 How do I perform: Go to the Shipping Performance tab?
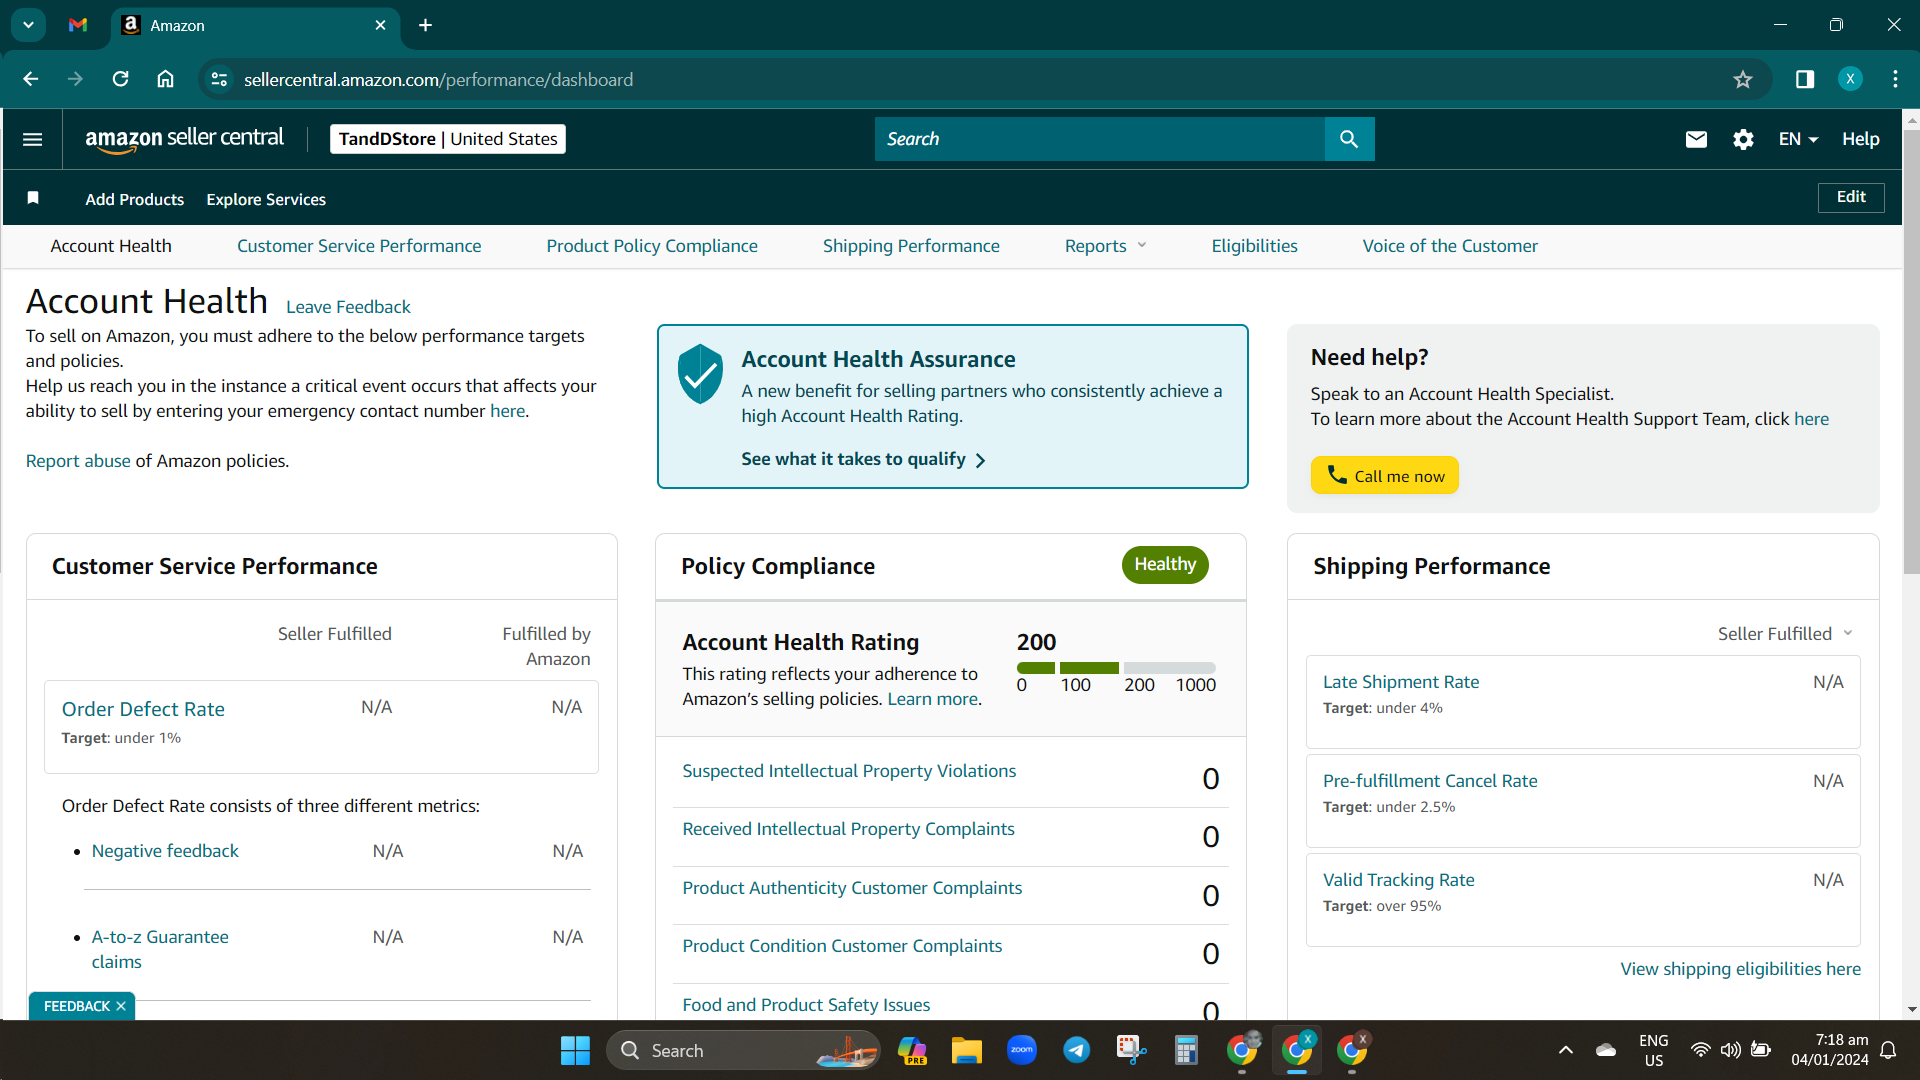click(x=911, y=246)
